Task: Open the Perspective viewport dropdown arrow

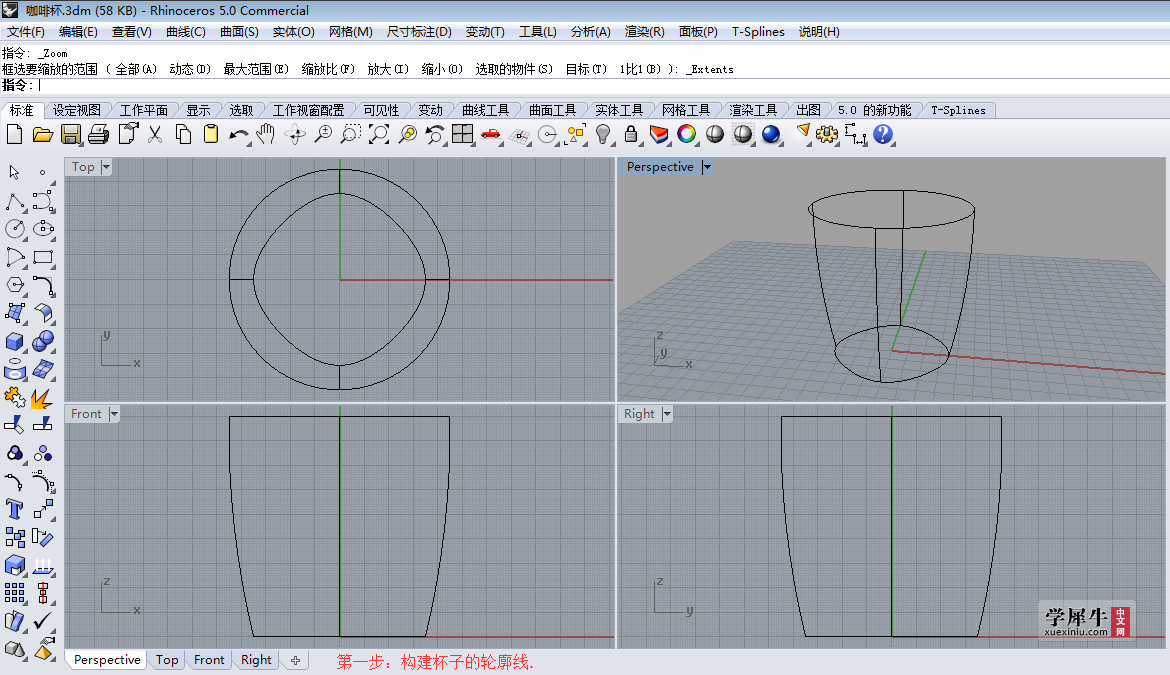Action: point(707,167)
